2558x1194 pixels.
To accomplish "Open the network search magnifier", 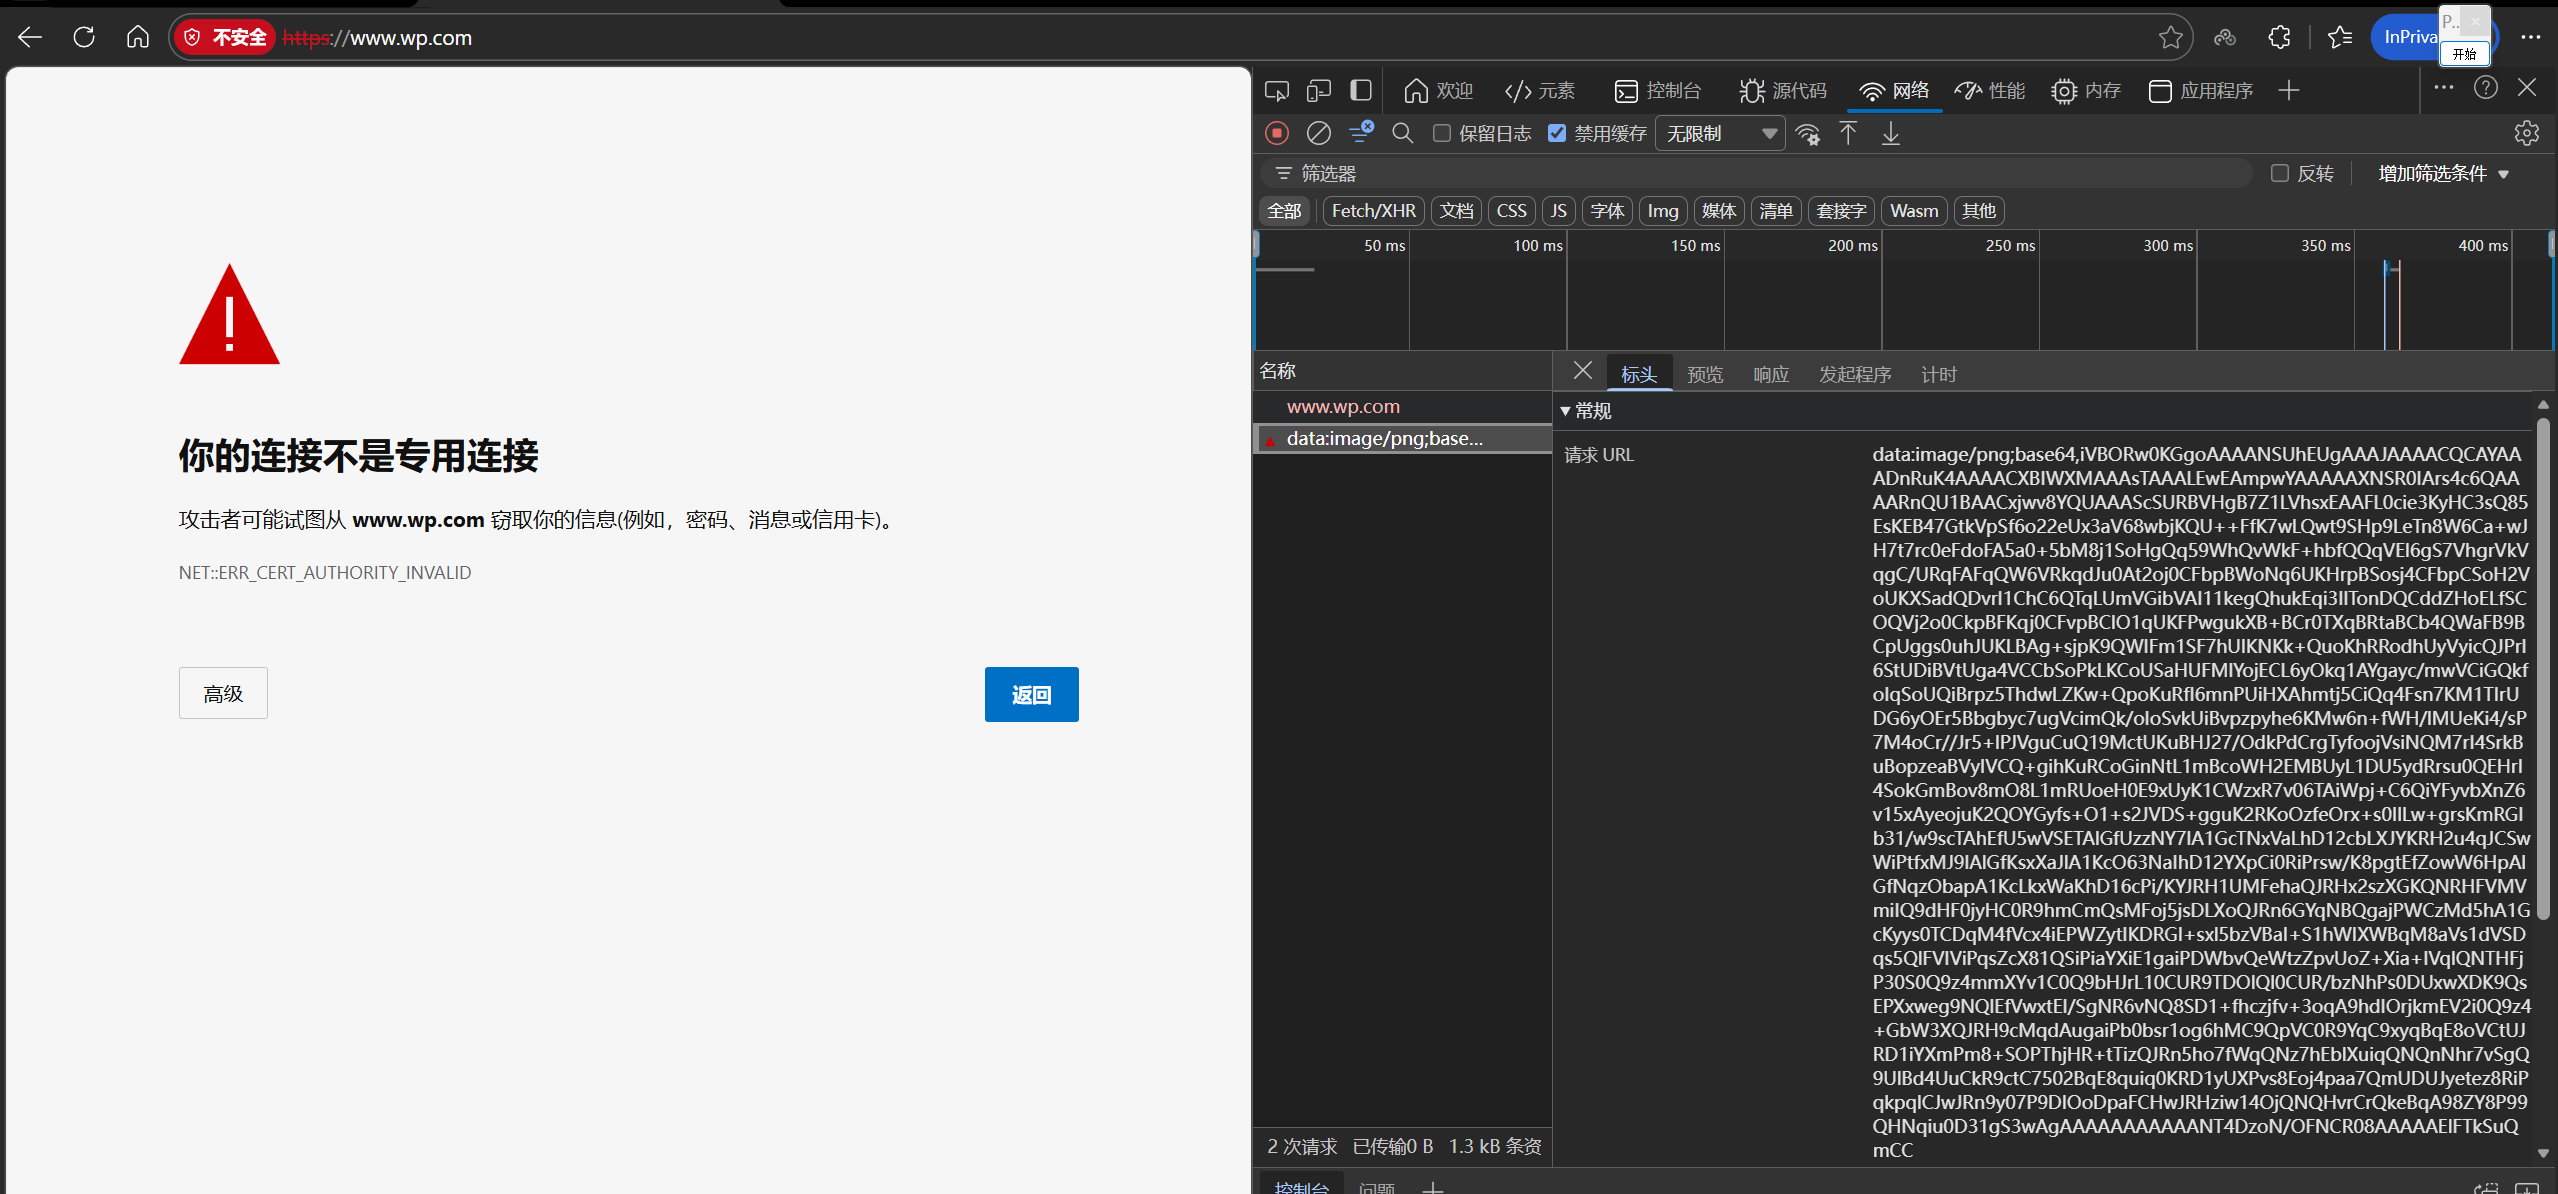I will pos(1402,133).
